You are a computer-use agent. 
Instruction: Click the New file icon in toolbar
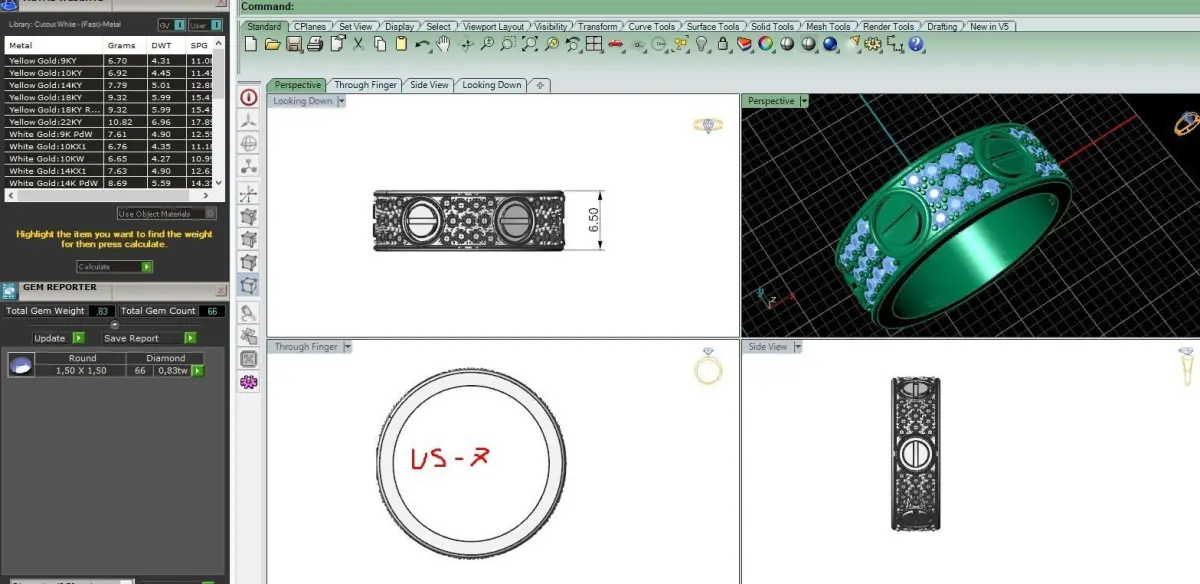pos(250,43)
